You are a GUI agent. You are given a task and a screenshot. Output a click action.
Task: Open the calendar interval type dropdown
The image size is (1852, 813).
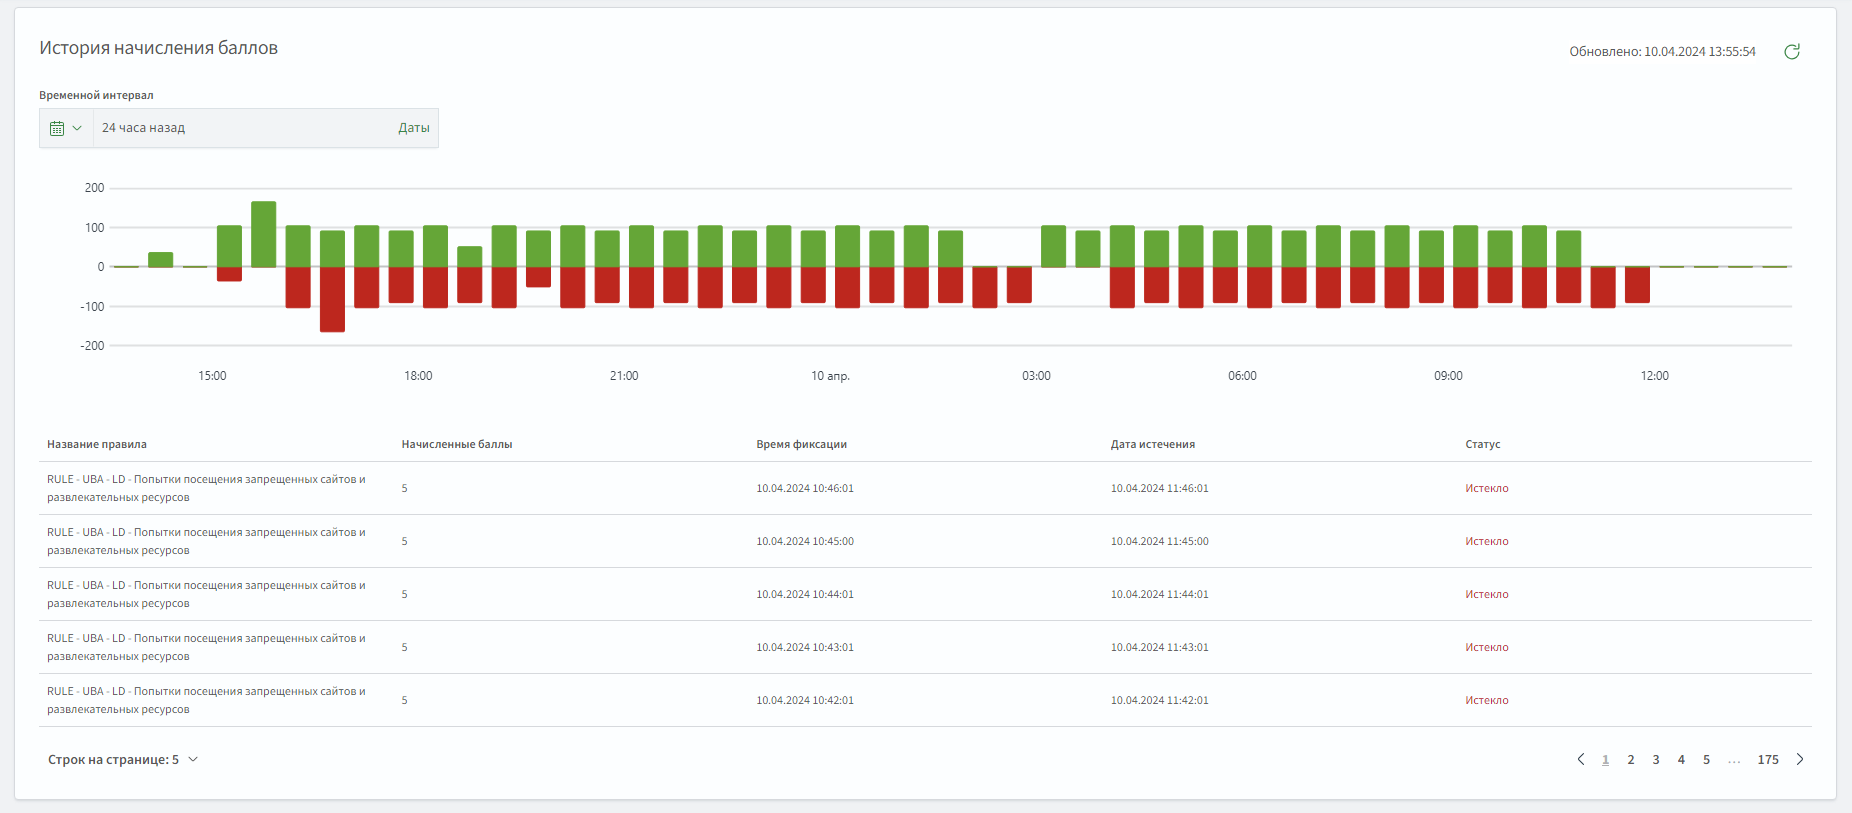pos(66,128)
